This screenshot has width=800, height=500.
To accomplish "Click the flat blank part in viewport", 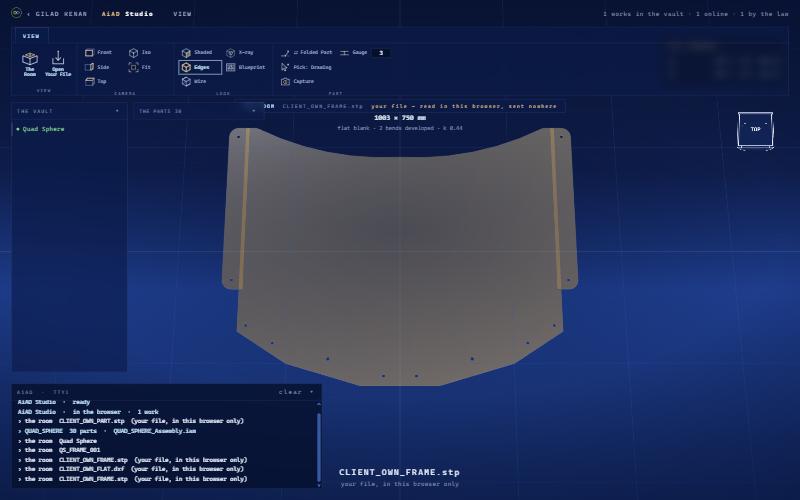I will [x=400, y=255].
